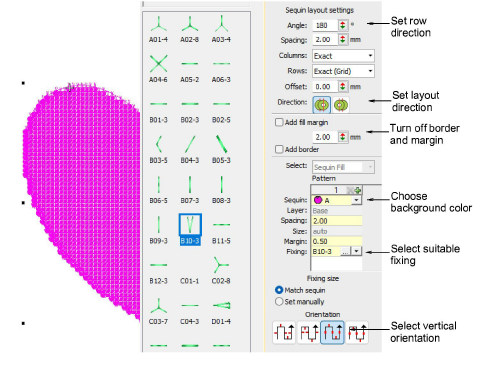Open the Sequin A color dropdown
The width and height of the screenshot is (483, 372).
point(356,200)
